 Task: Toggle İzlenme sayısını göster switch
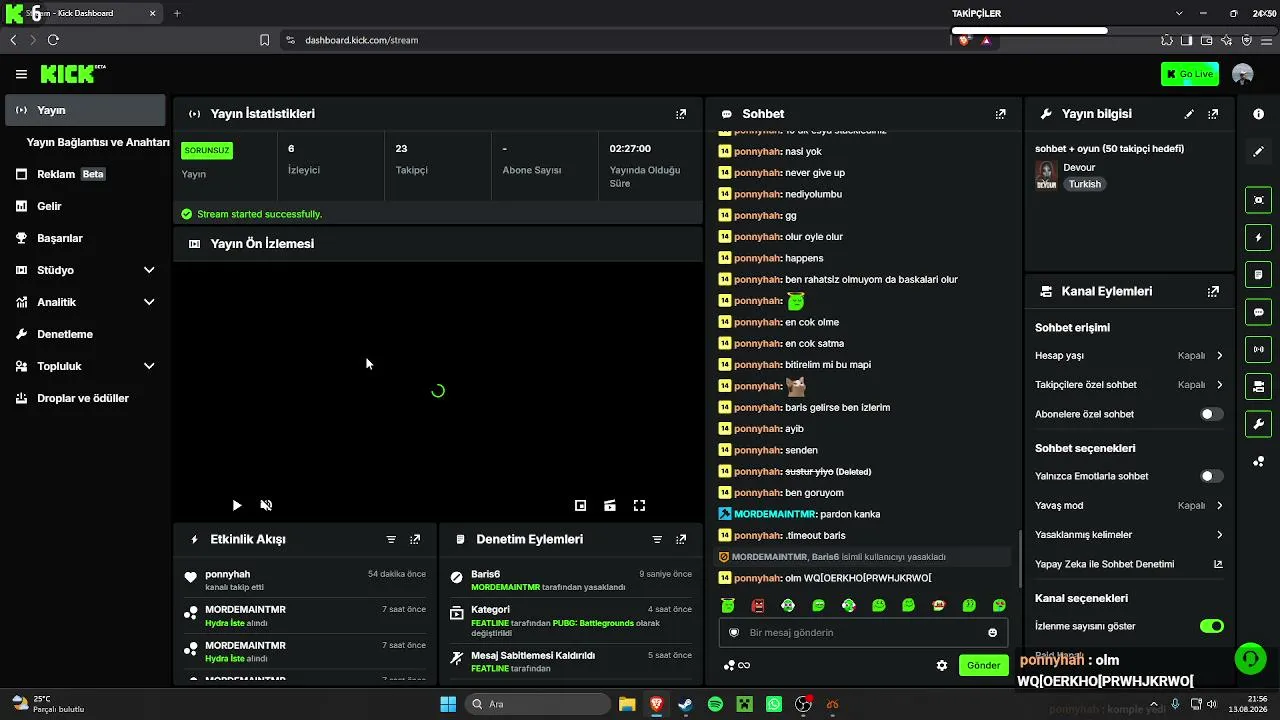pyautogui.click(x=1211, y=626)
